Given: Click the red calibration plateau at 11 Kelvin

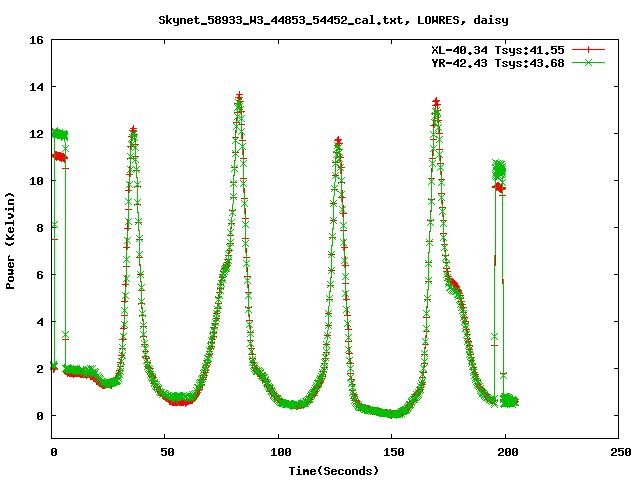Looking at the screenshot, I should pyautogui.click(x=60, y=157).
